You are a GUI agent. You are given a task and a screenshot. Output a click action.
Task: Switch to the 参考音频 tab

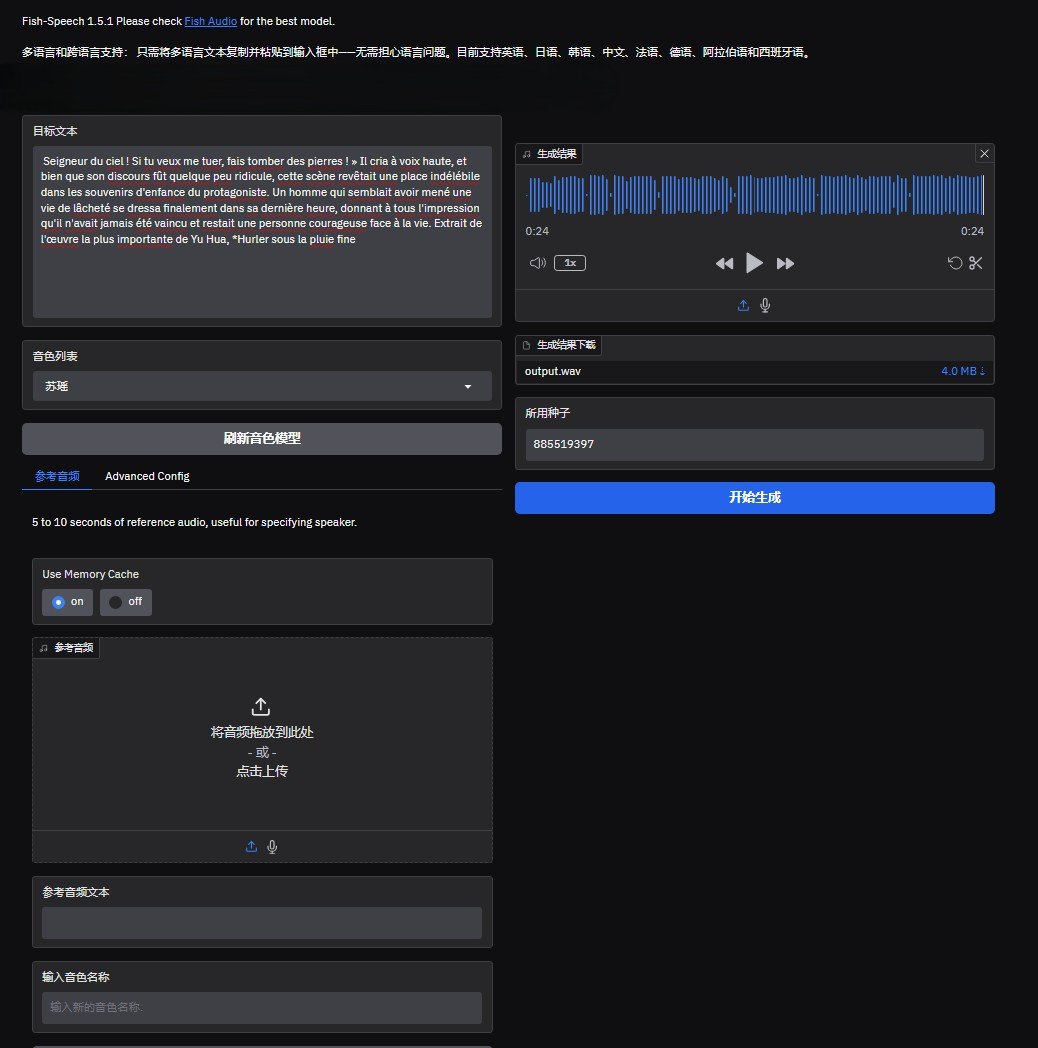(57, 476)
